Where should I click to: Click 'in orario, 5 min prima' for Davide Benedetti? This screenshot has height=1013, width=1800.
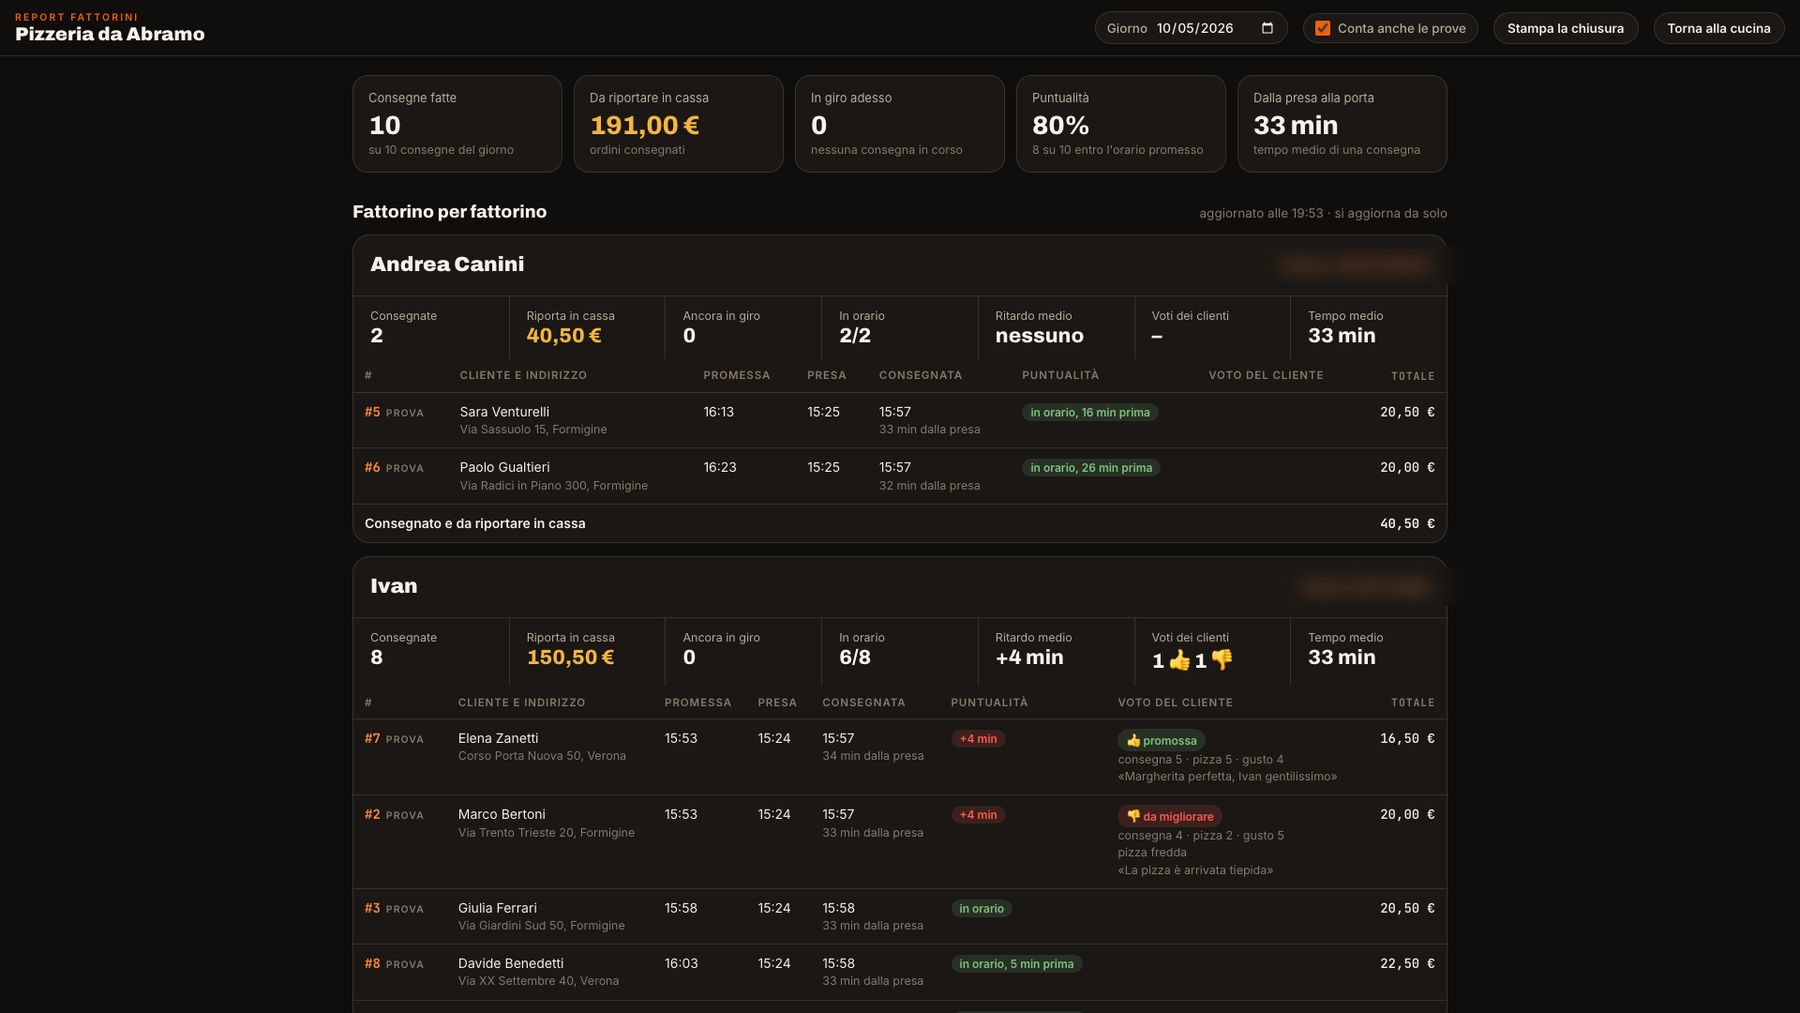click(1016, 964)
